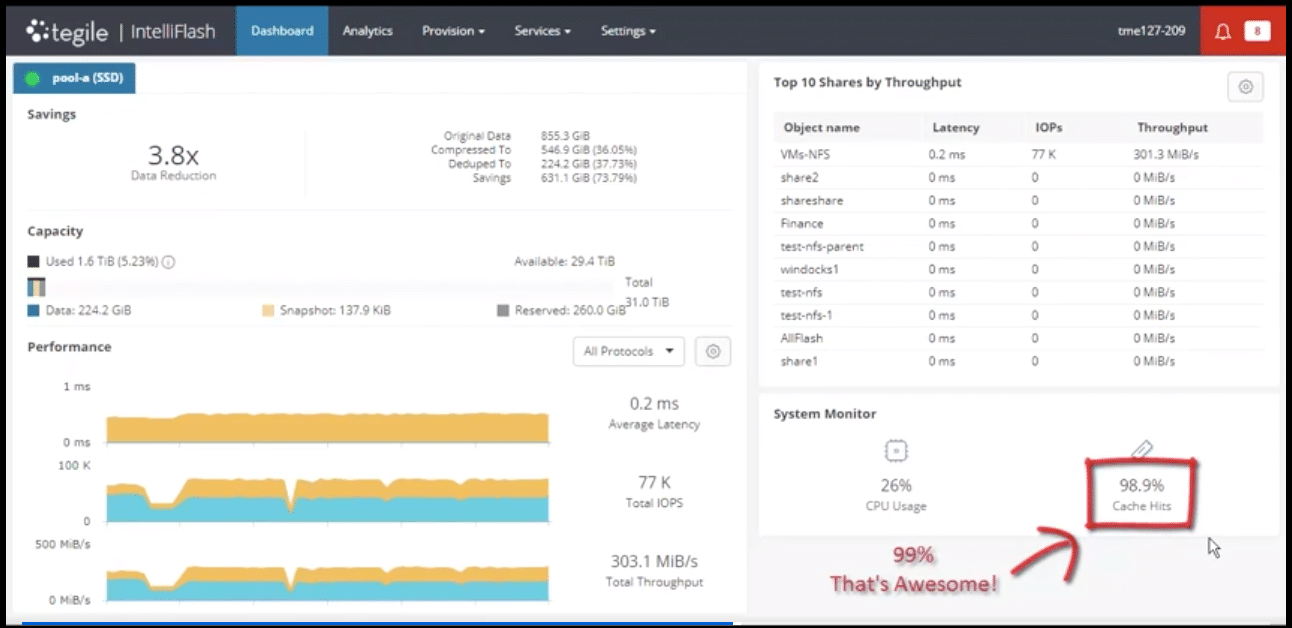This screenshot has height=628, width=1292.
Task: Open Performance settings gear icon
Action: (x=713, y=352)
